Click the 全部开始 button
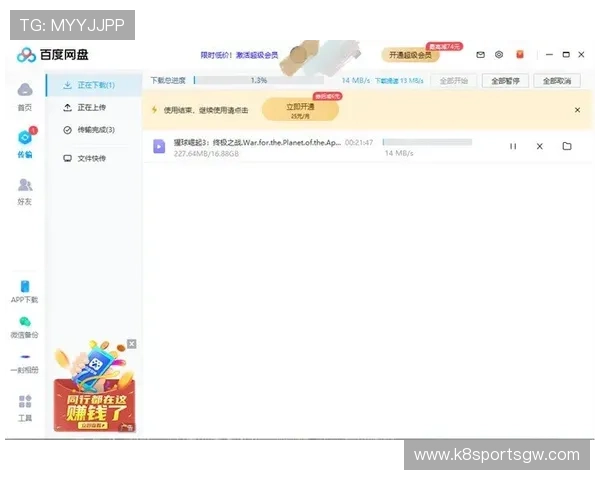The height and width of the screenshot is (480, 600). point(453,81)
